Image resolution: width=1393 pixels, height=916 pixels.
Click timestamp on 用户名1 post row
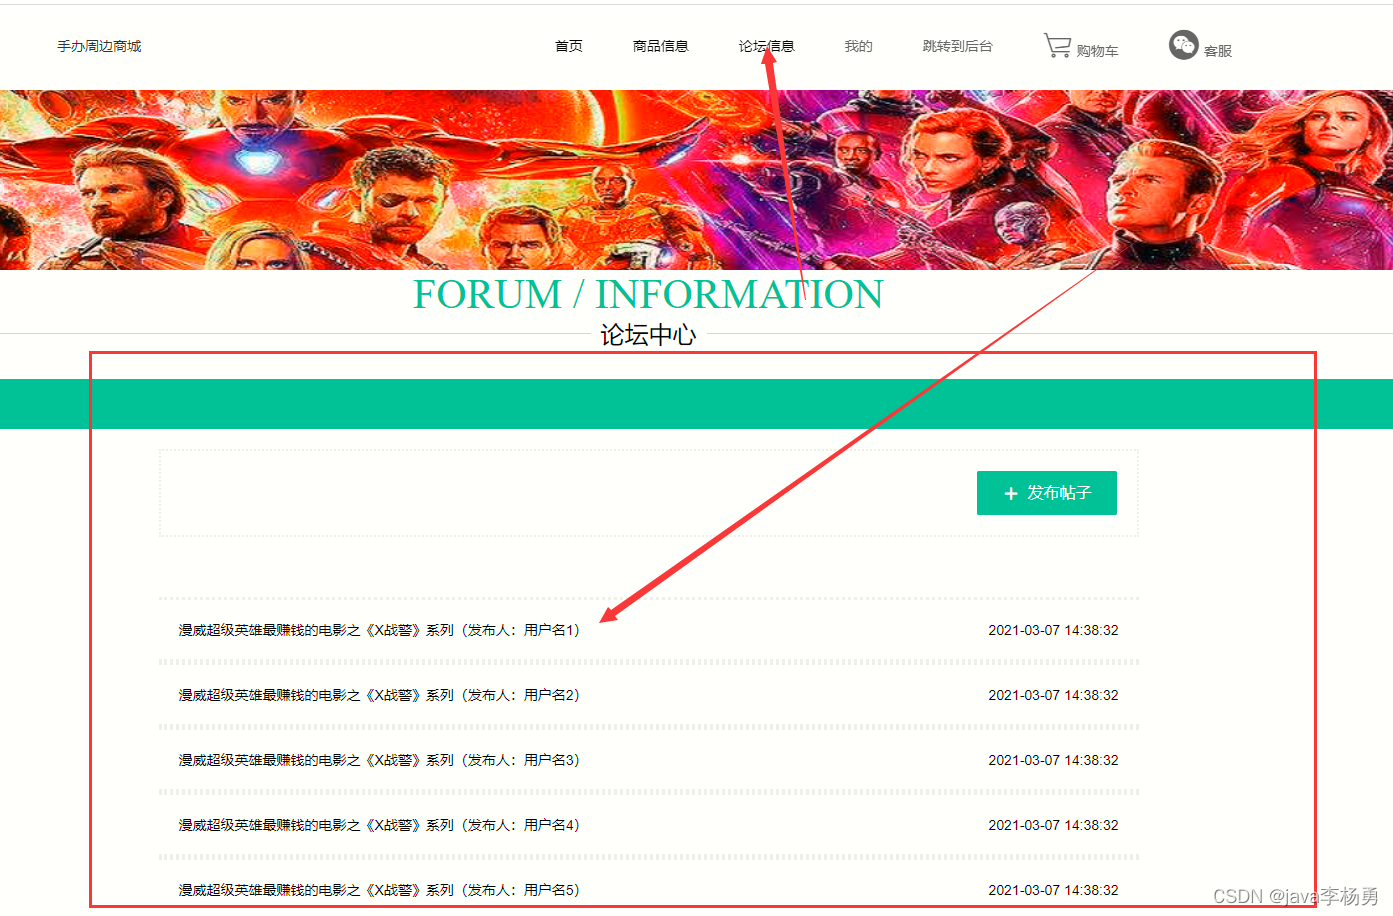(1054, 630)
